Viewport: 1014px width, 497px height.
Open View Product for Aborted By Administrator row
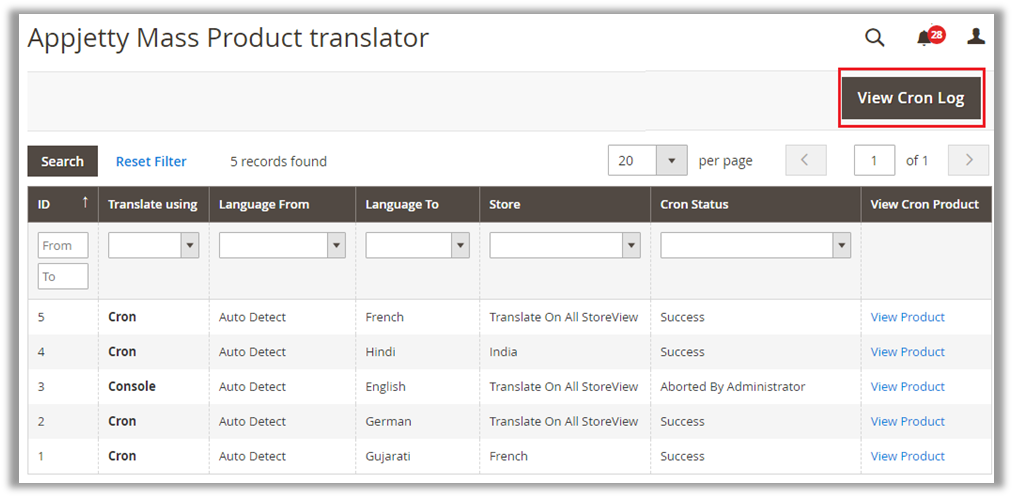click(907, 387)
